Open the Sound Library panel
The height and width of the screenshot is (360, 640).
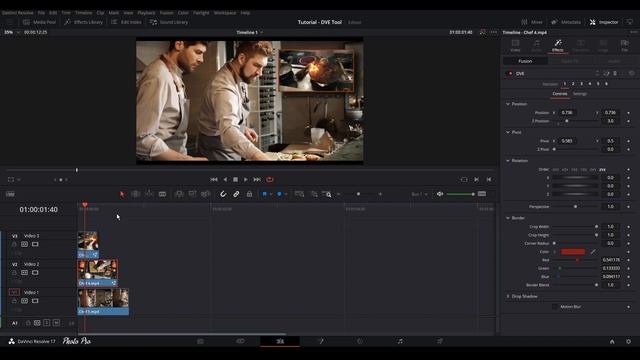coord(169,22)
